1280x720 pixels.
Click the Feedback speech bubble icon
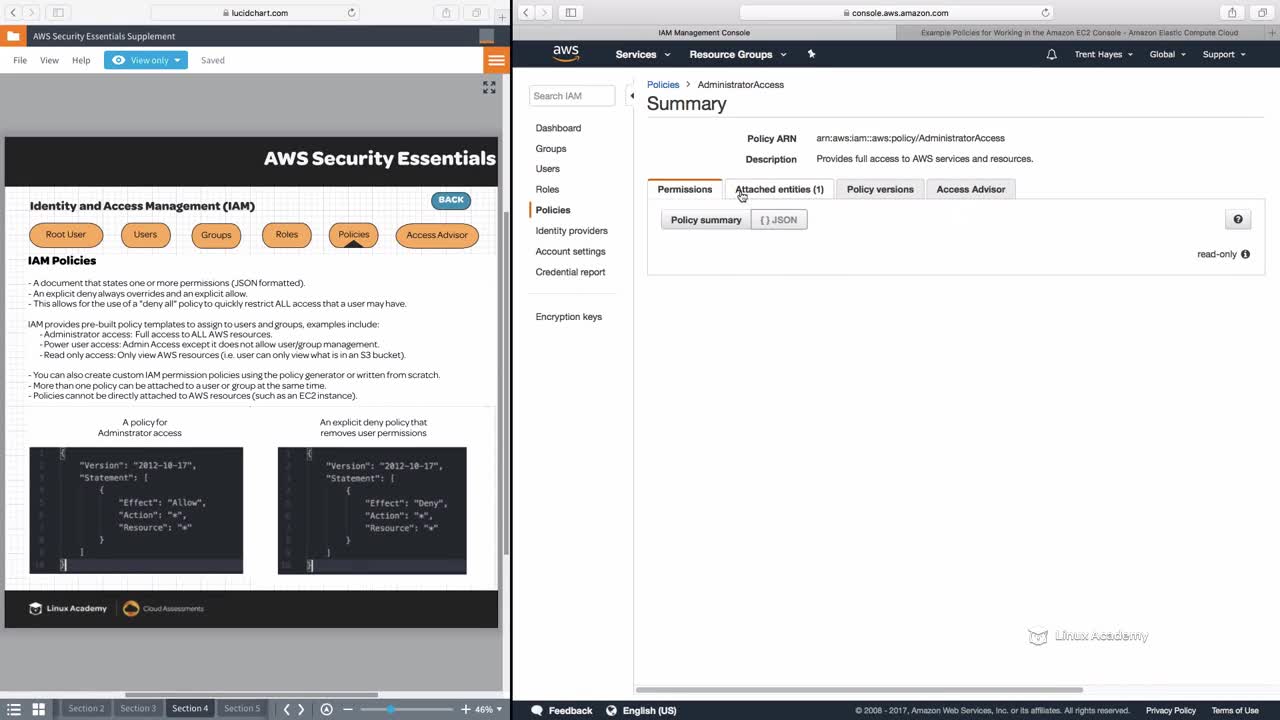pos(537,711)
